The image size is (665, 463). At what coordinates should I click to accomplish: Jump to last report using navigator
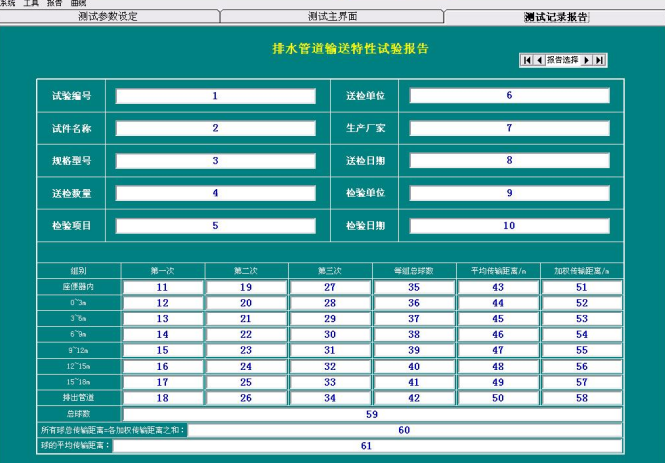(599, 60)
